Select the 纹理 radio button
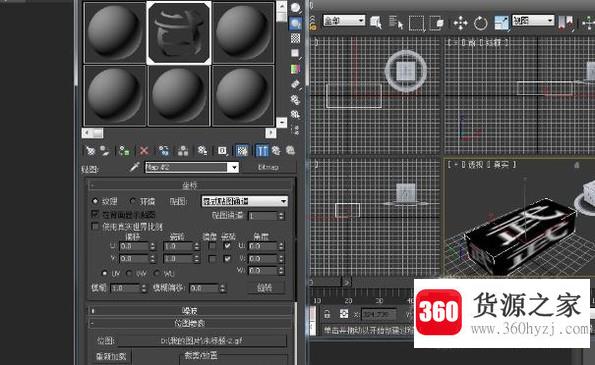595x365 pixels. point(95,201)
